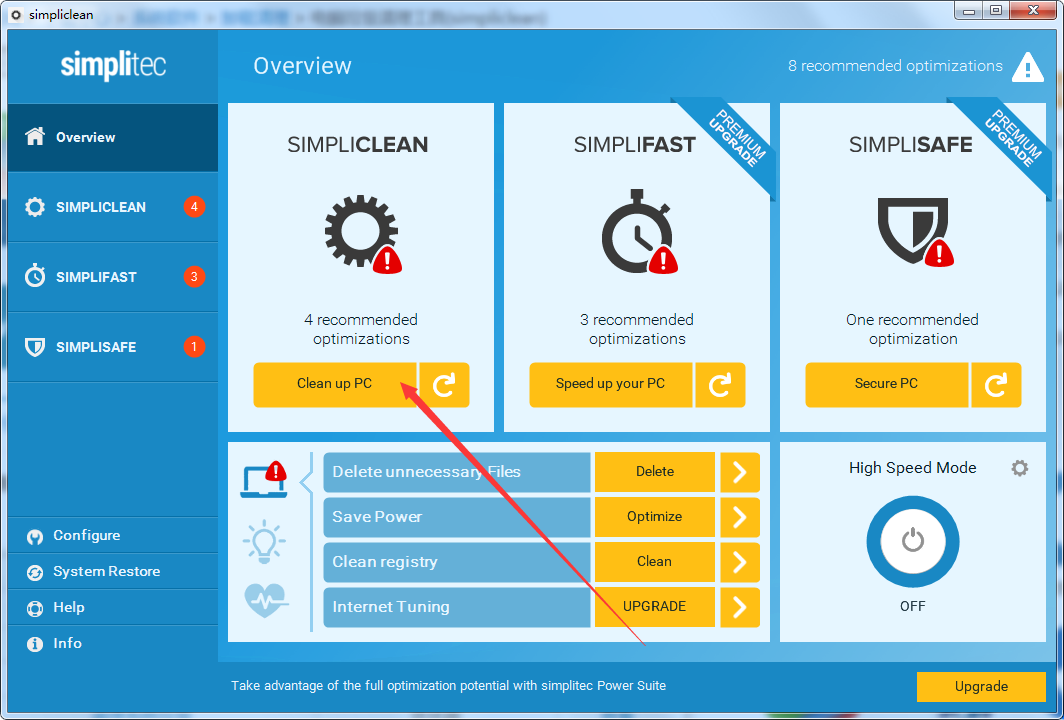The image size is (1064, 720).
Task: Expand the Save Power chevron arrow
Action: pyautogui.click(x=740, y=517)
